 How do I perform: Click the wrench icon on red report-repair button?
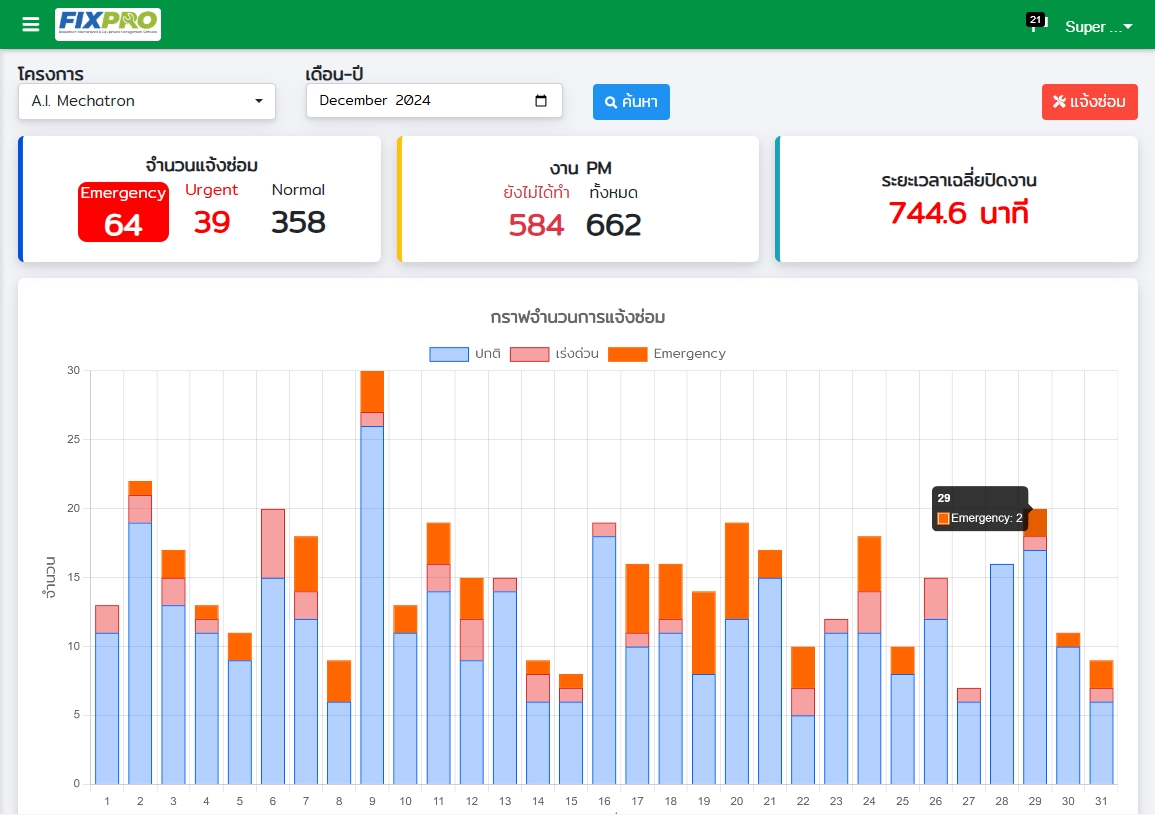[1059, 102]
